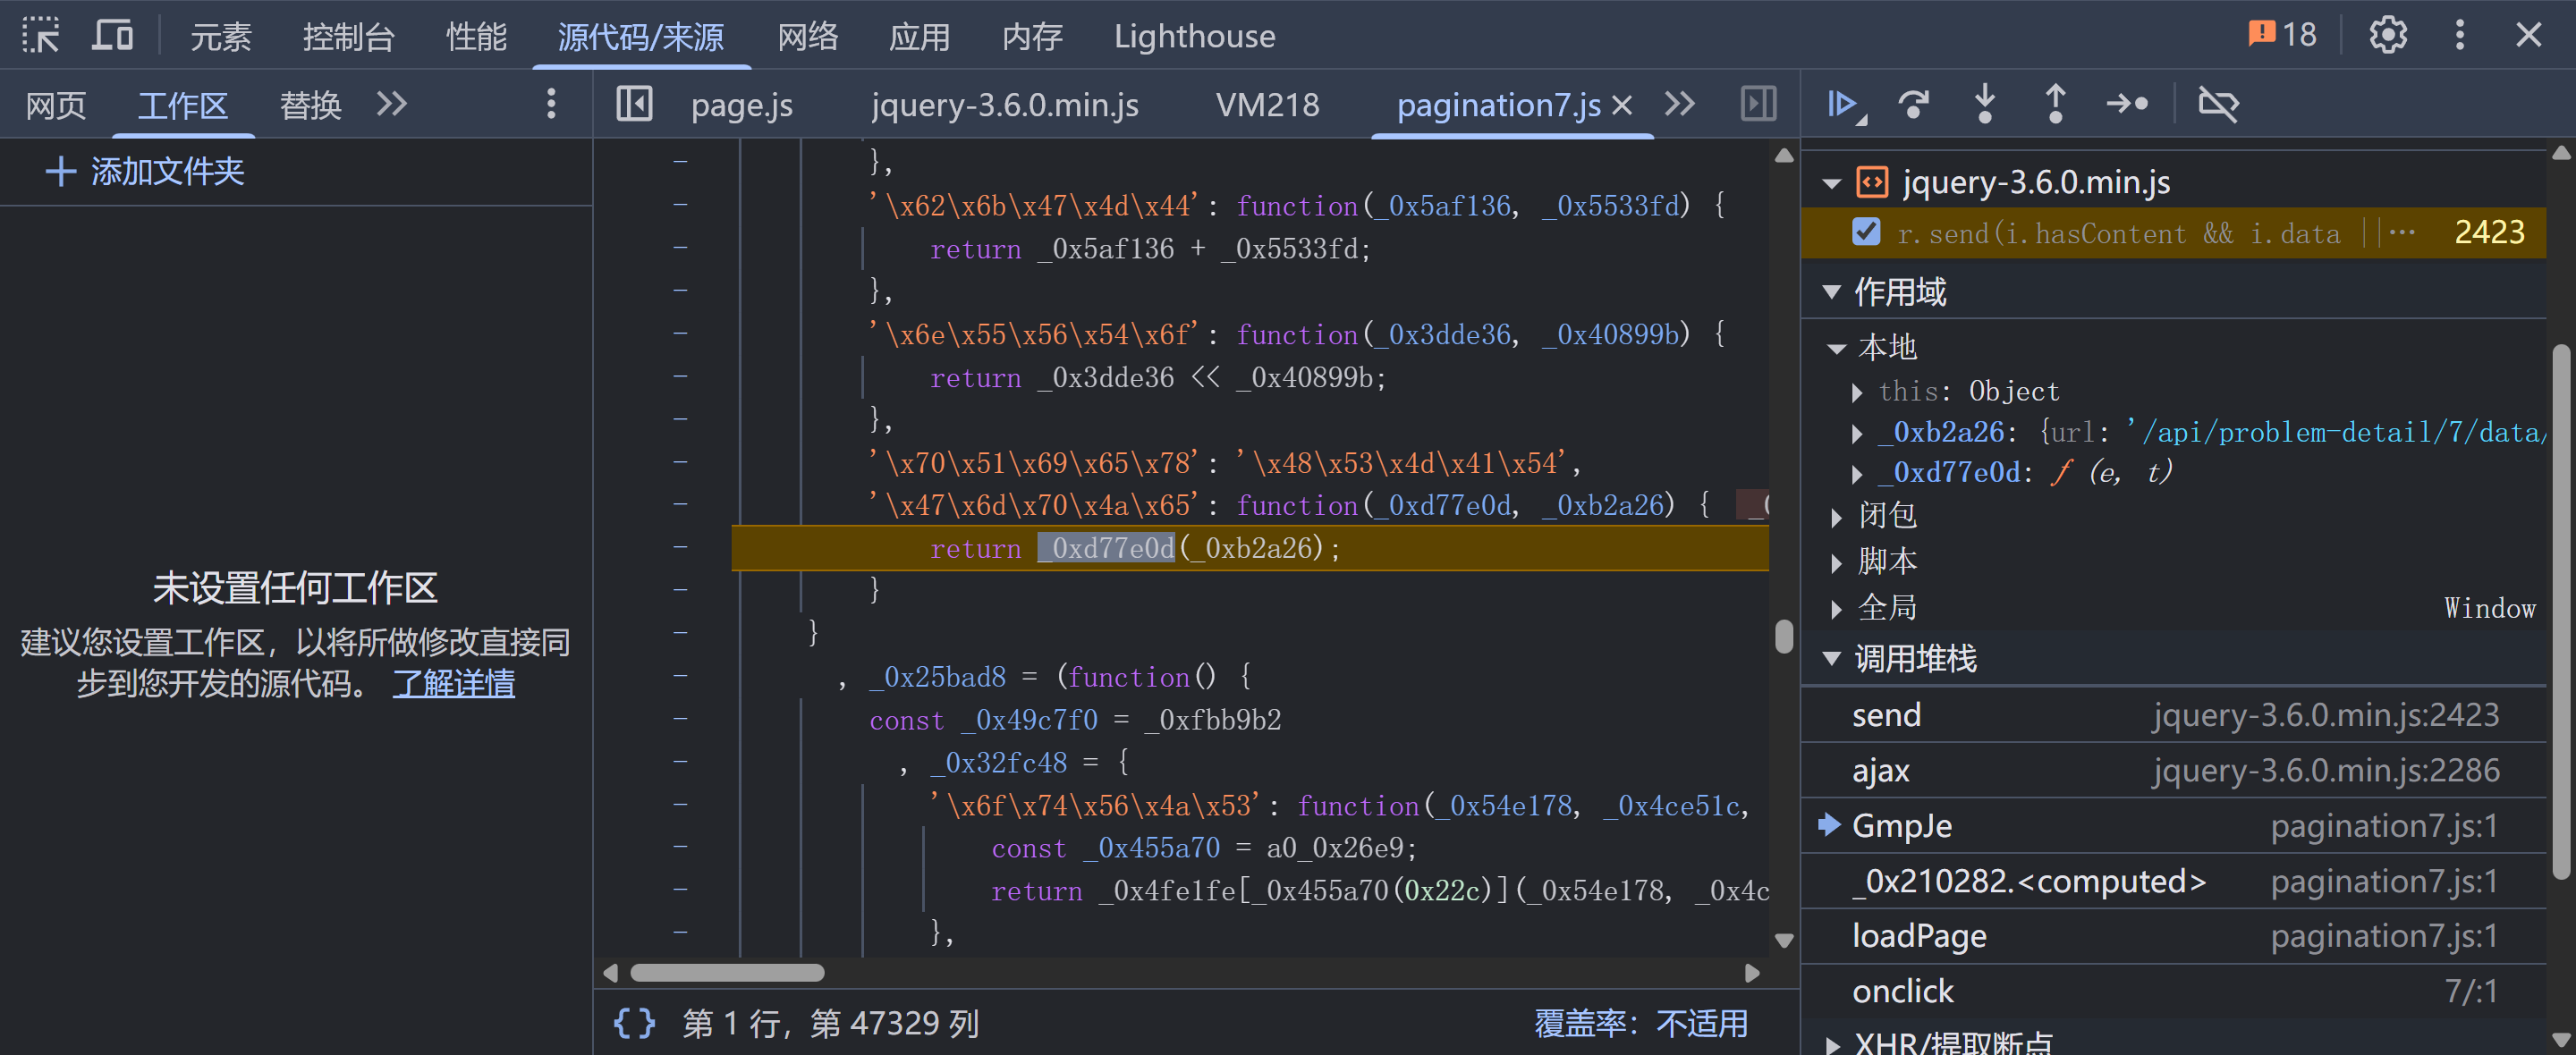Pretty-print the code with braces icon
The width and height of the screenshot is (2576, 1055).
634,1022
